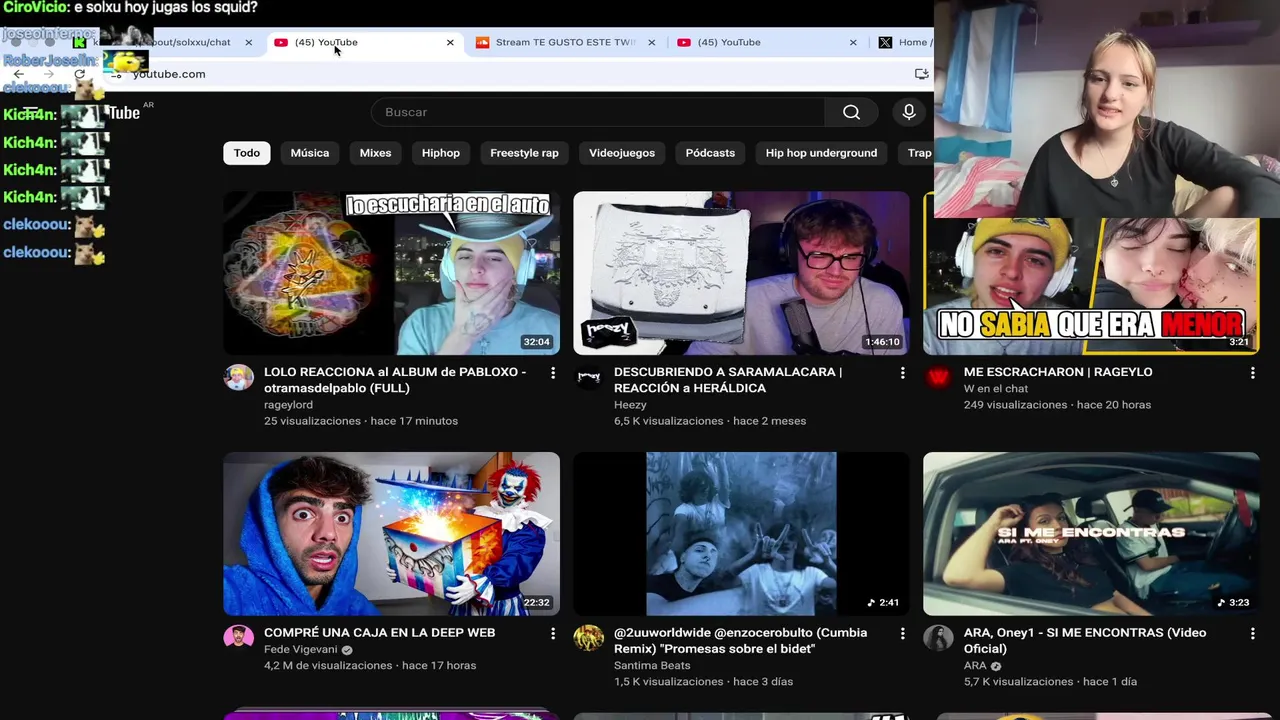This screenshot has height=720, width=1280.
Task: Click W en el chat channel avatar
Action: pos(938,377)
